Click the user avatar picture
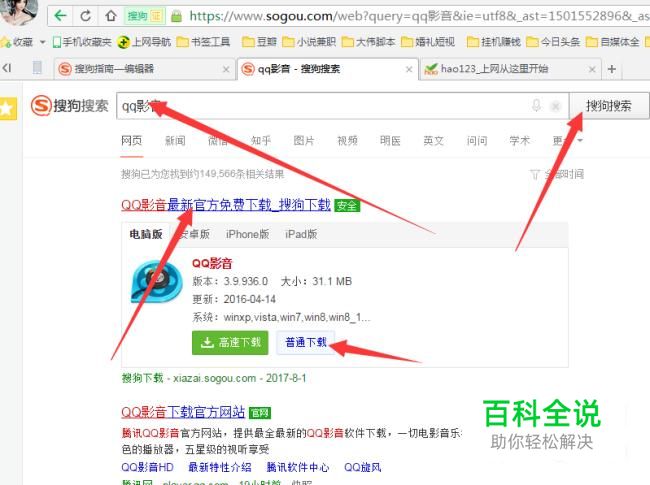Screen dimensions: 650x485 click(x=19, y=12)
